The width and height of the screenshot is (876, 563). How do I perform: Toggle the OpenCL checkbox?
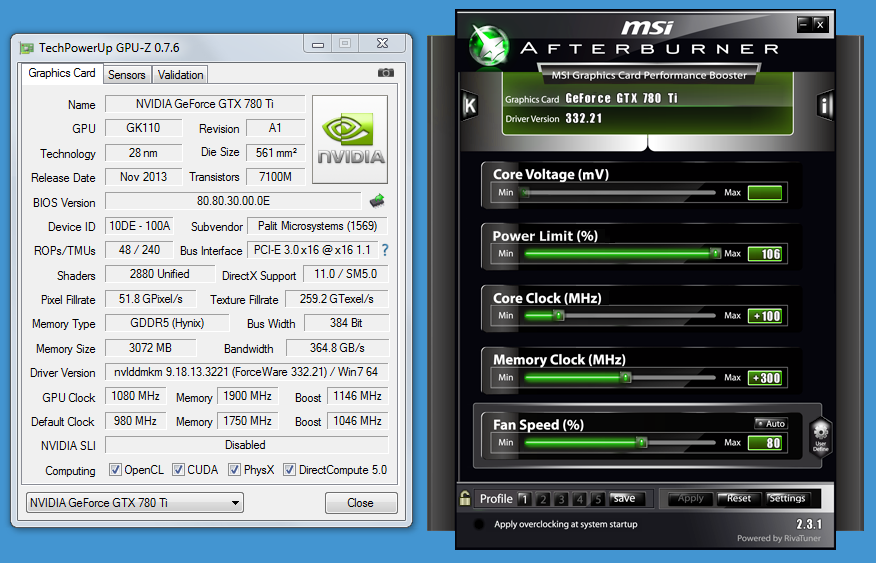click(x=115, y=470)
